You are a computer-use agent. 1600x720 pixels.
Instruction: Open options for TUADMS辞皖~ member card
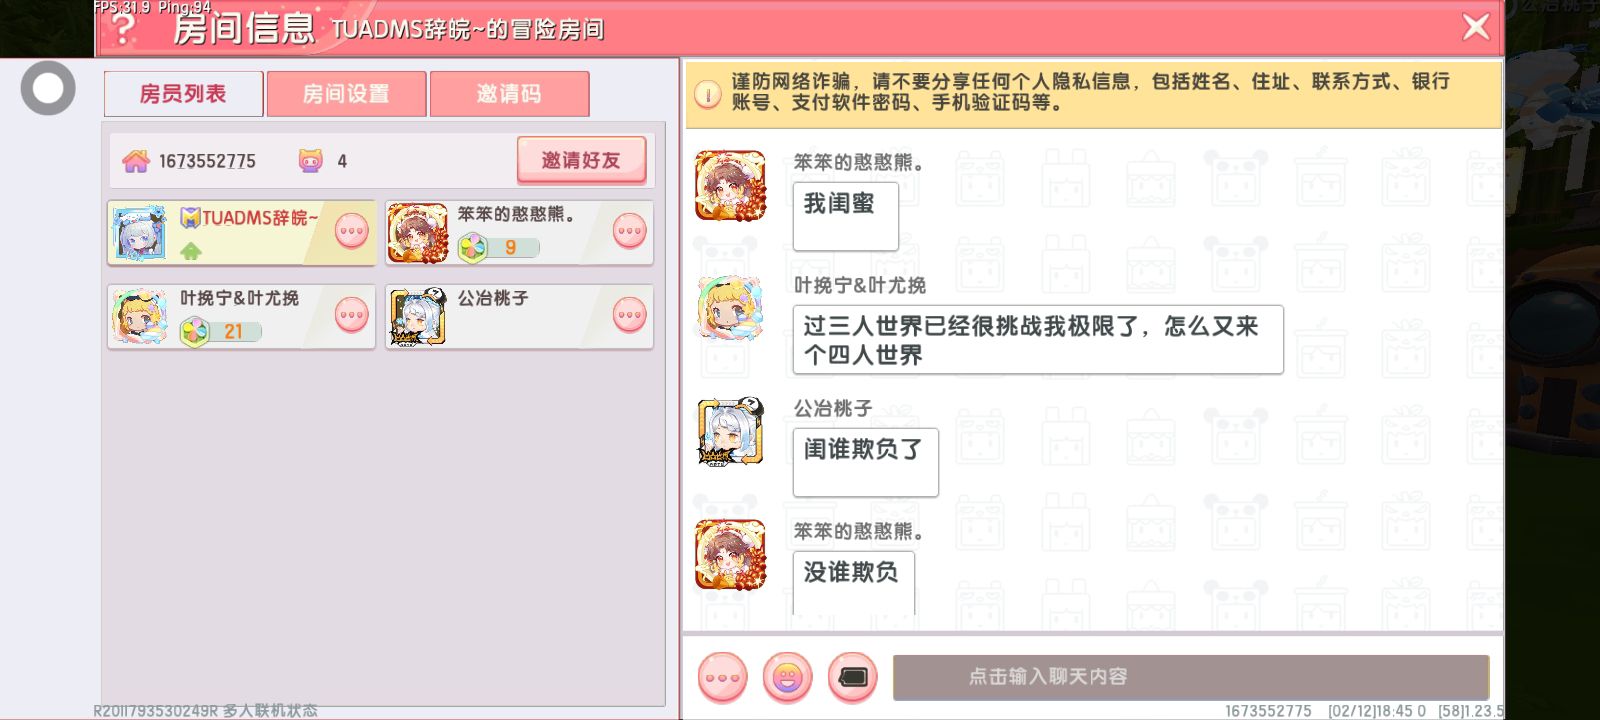tap(351, 231)
